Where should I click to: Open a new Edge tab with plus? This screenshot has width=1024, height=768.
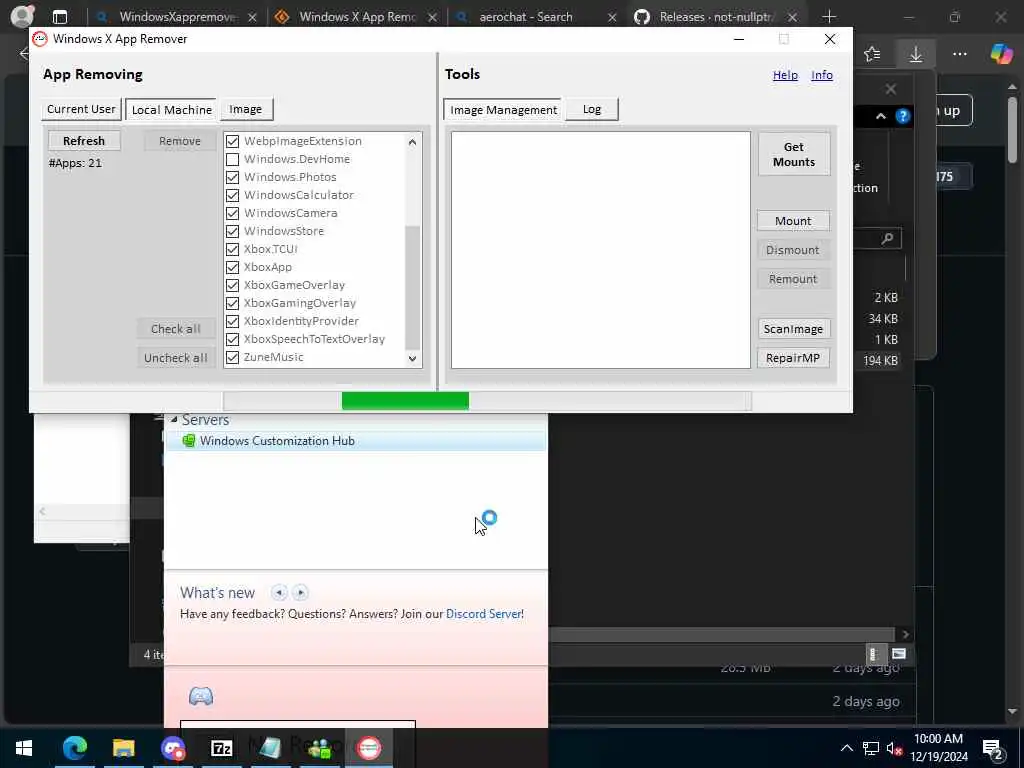(829, 16)
